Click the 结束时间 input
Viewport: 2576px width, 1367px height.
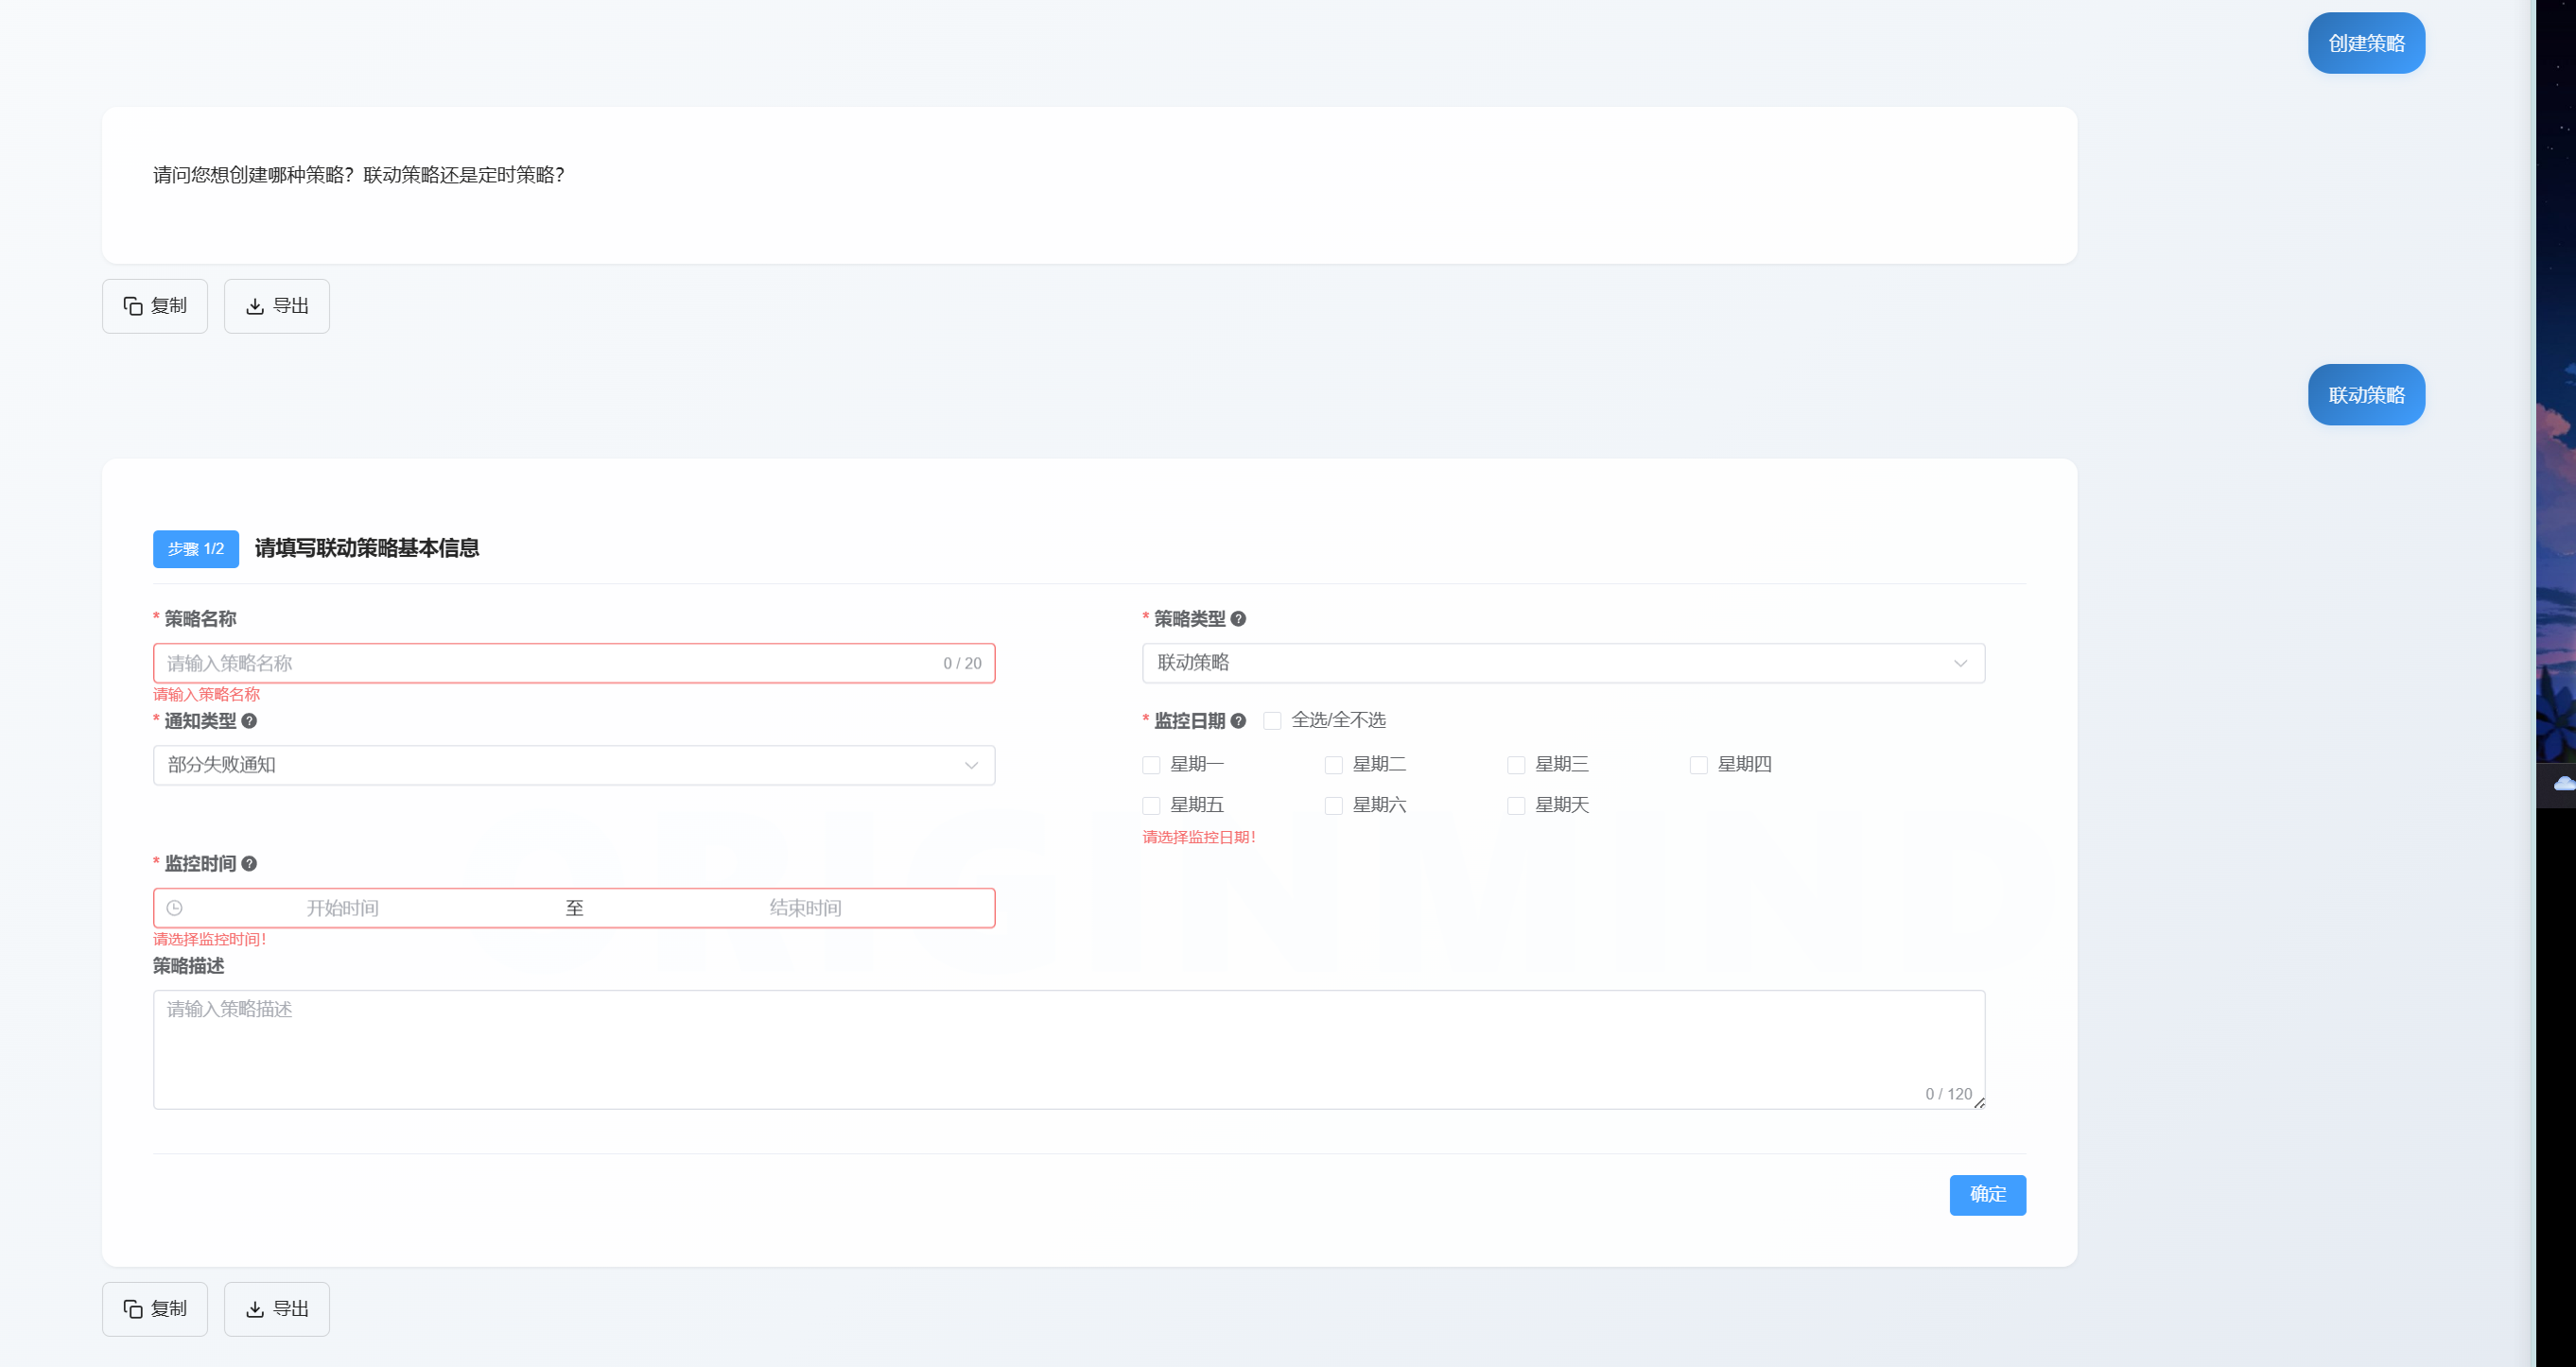coord(805,908)
